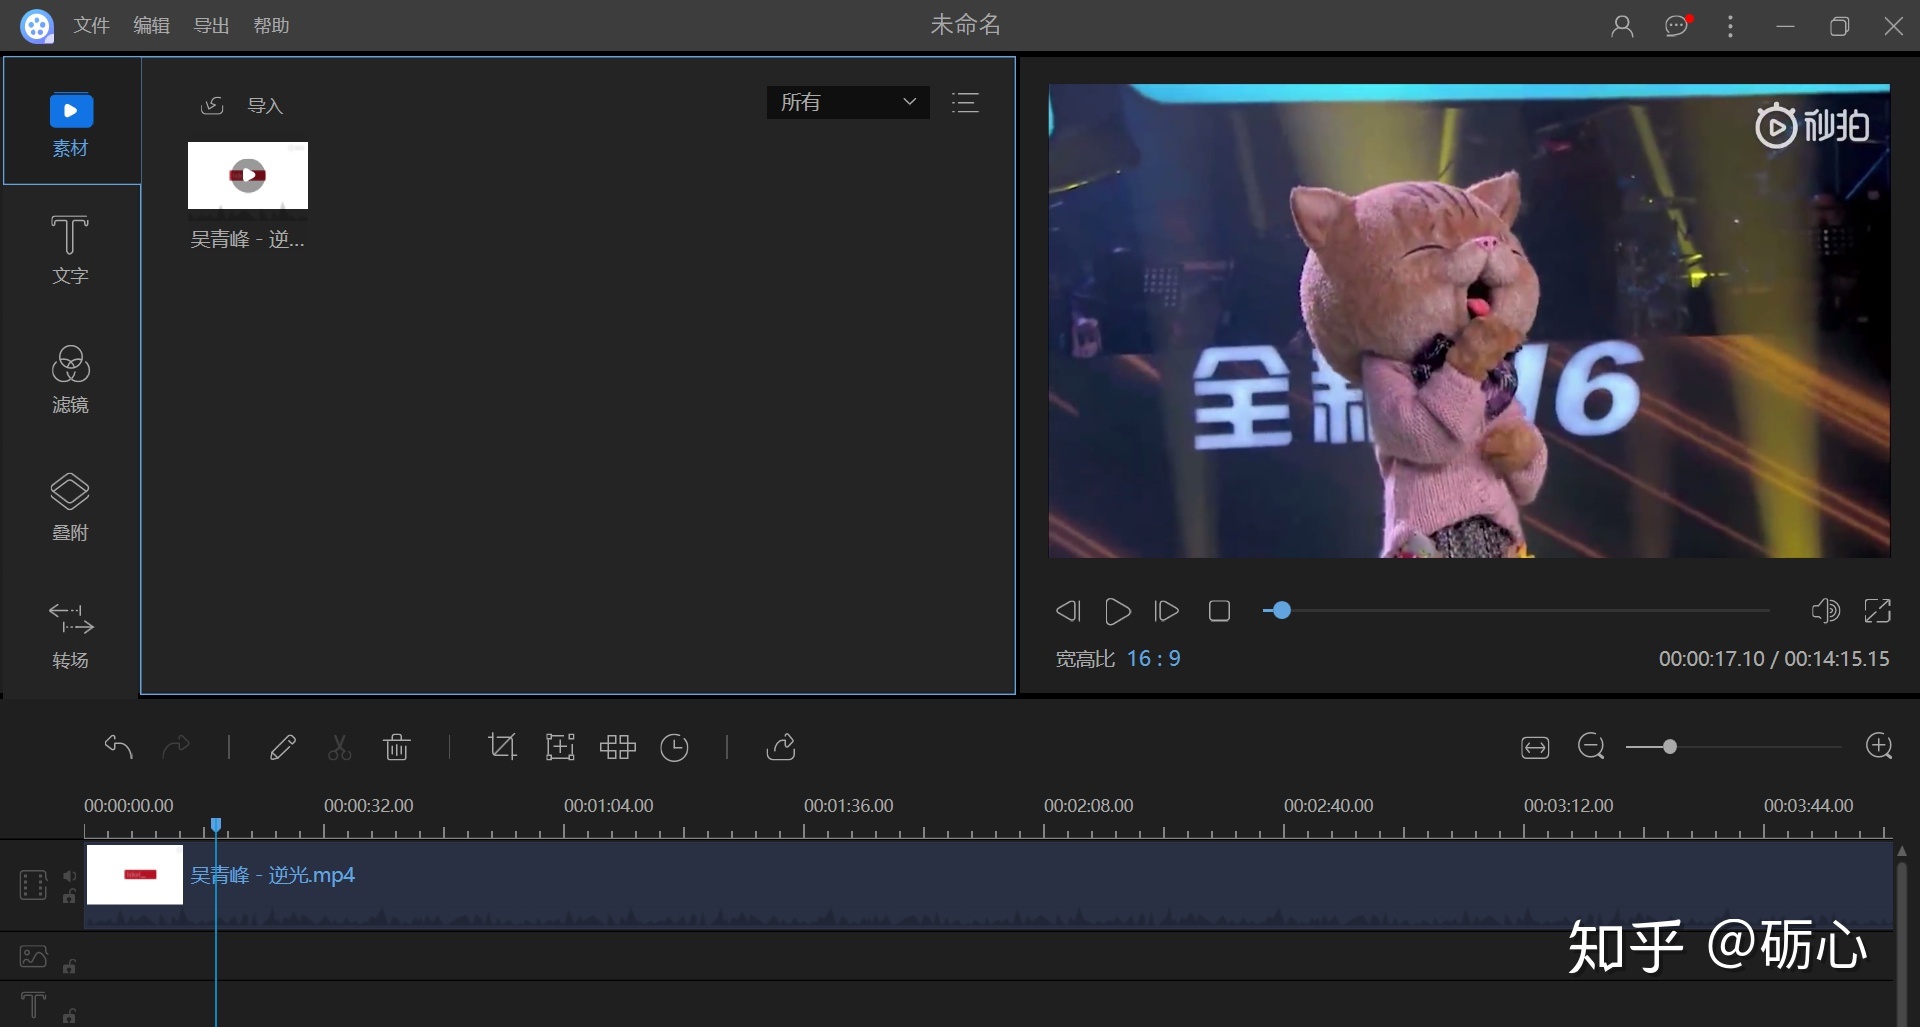Click the text track T icon

(x=33, y=1005)
